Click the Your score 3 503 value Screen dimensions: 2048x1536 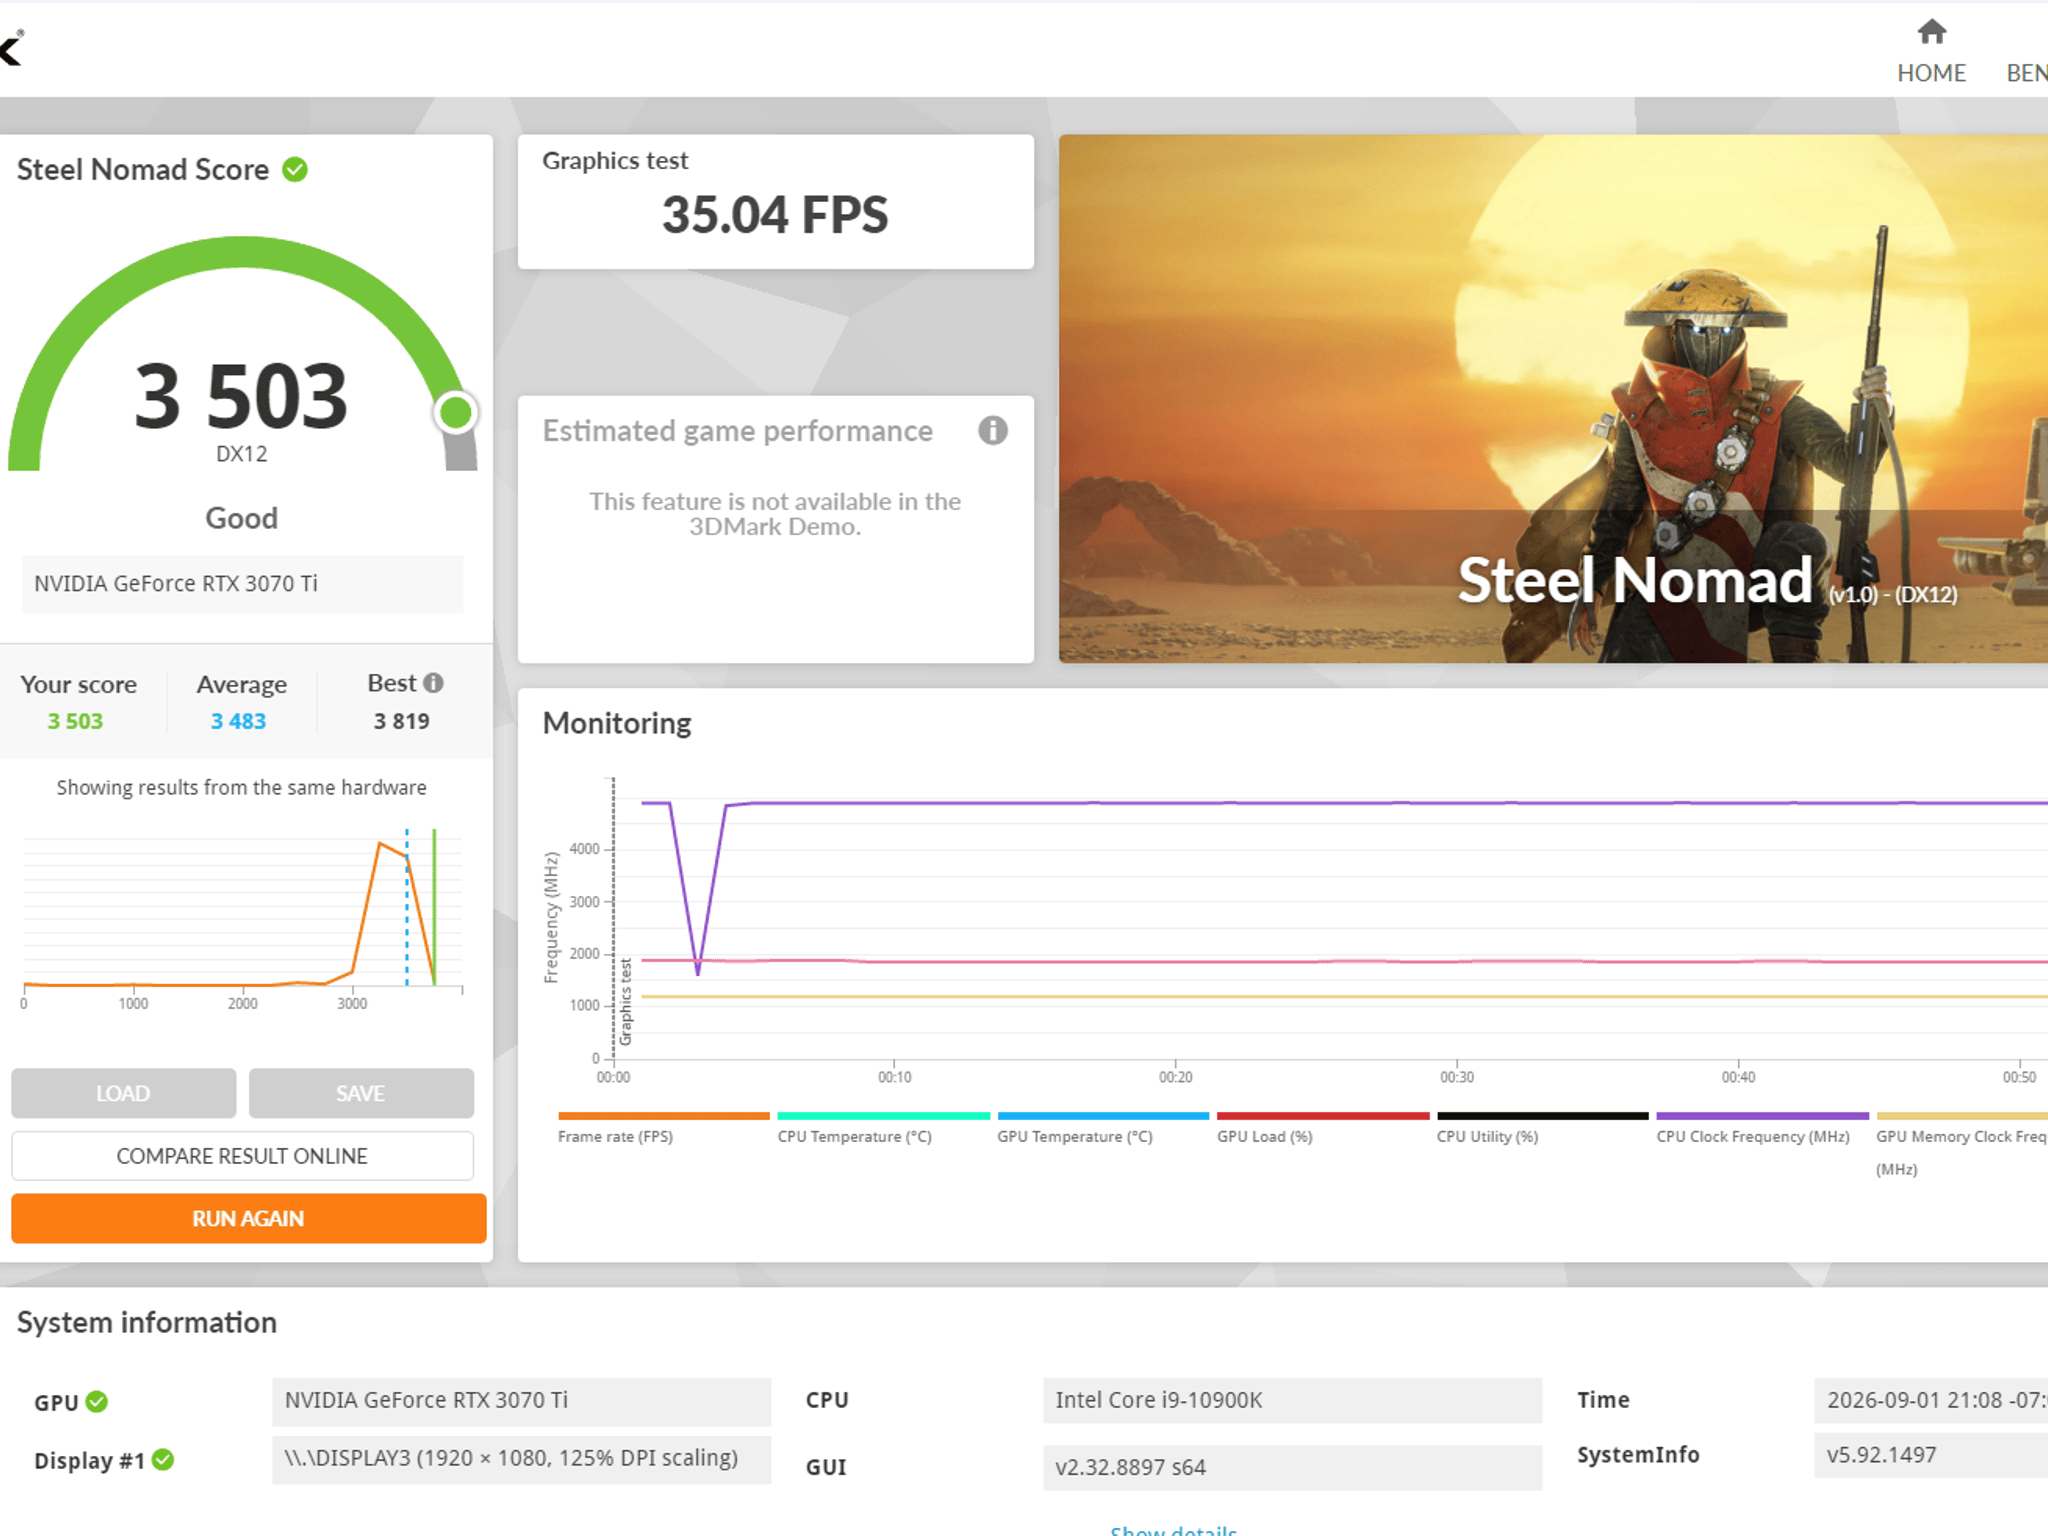[75, 721]
